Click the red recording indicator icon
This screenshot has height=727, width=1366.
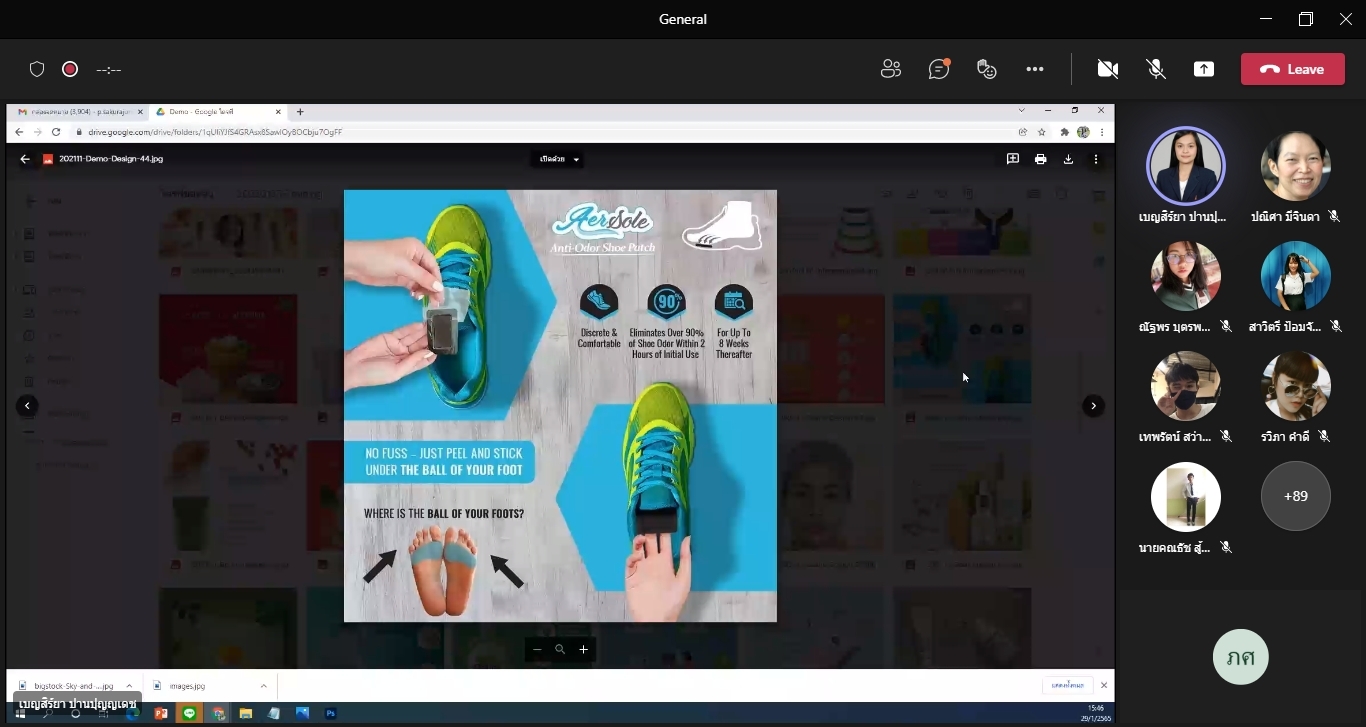point(70,69)
